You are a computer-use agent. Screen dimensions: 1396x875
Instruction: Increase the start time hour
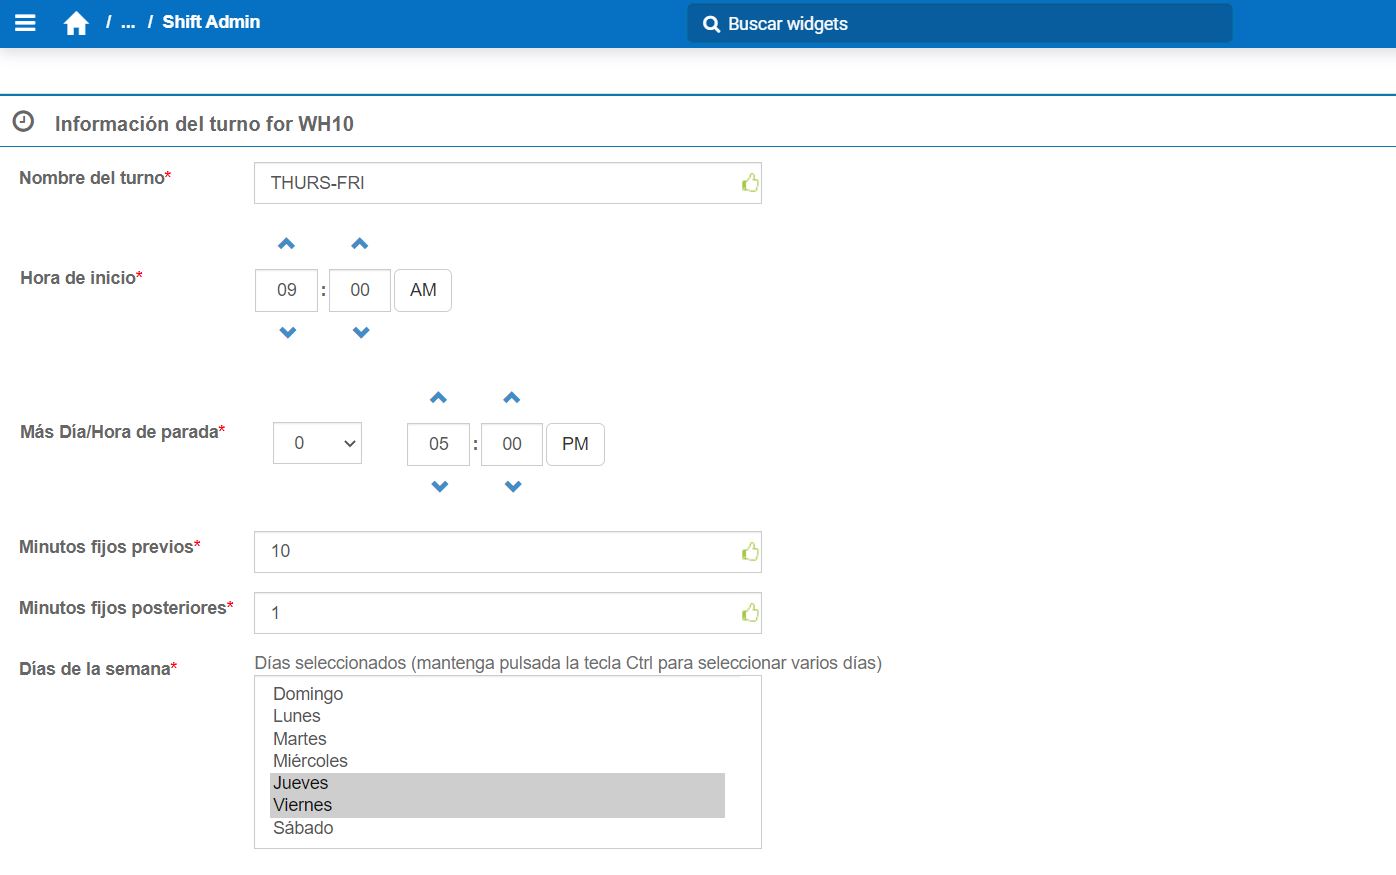point(287,244)
